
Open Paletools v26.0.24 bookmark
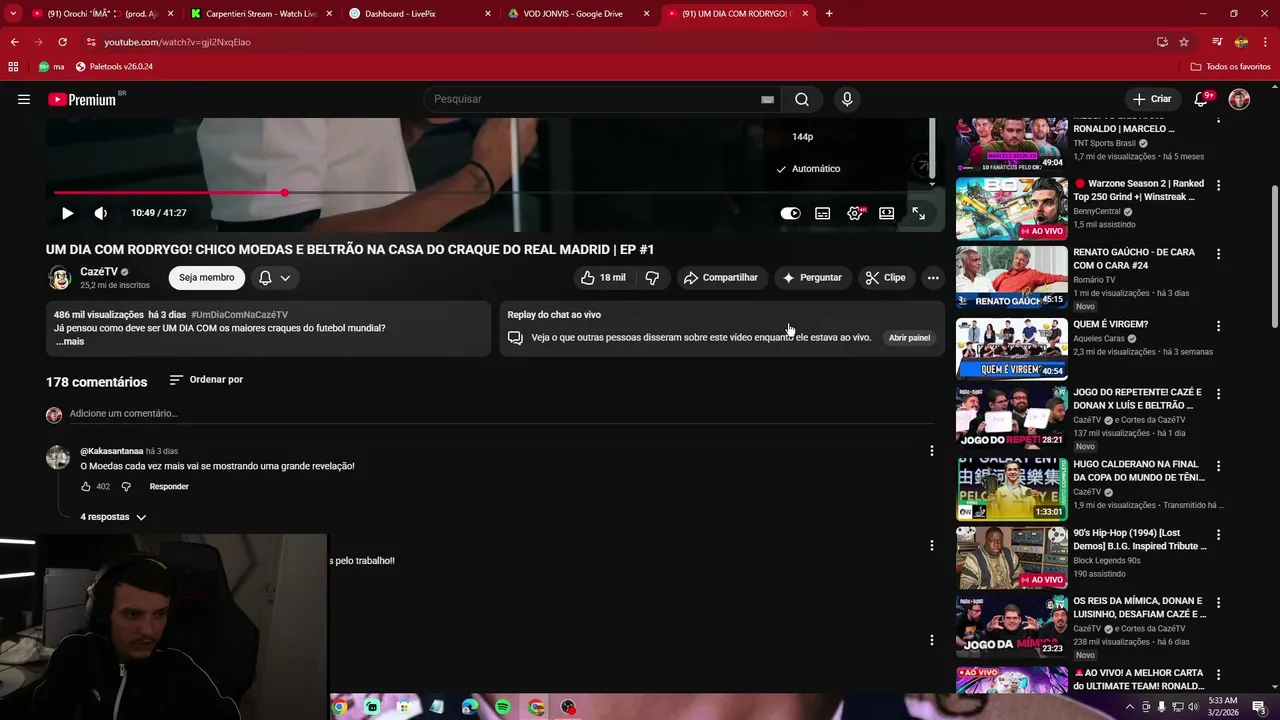click(114, 67)
